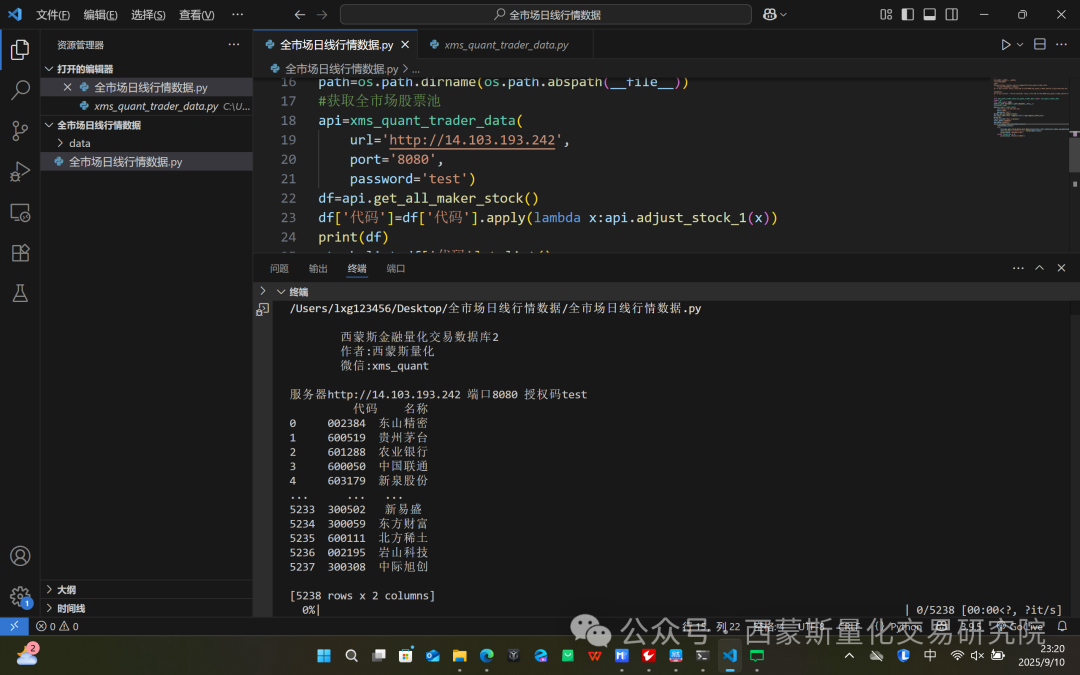
Task: Open Microsoft Edge from taskbar
Action: point(486,655)
